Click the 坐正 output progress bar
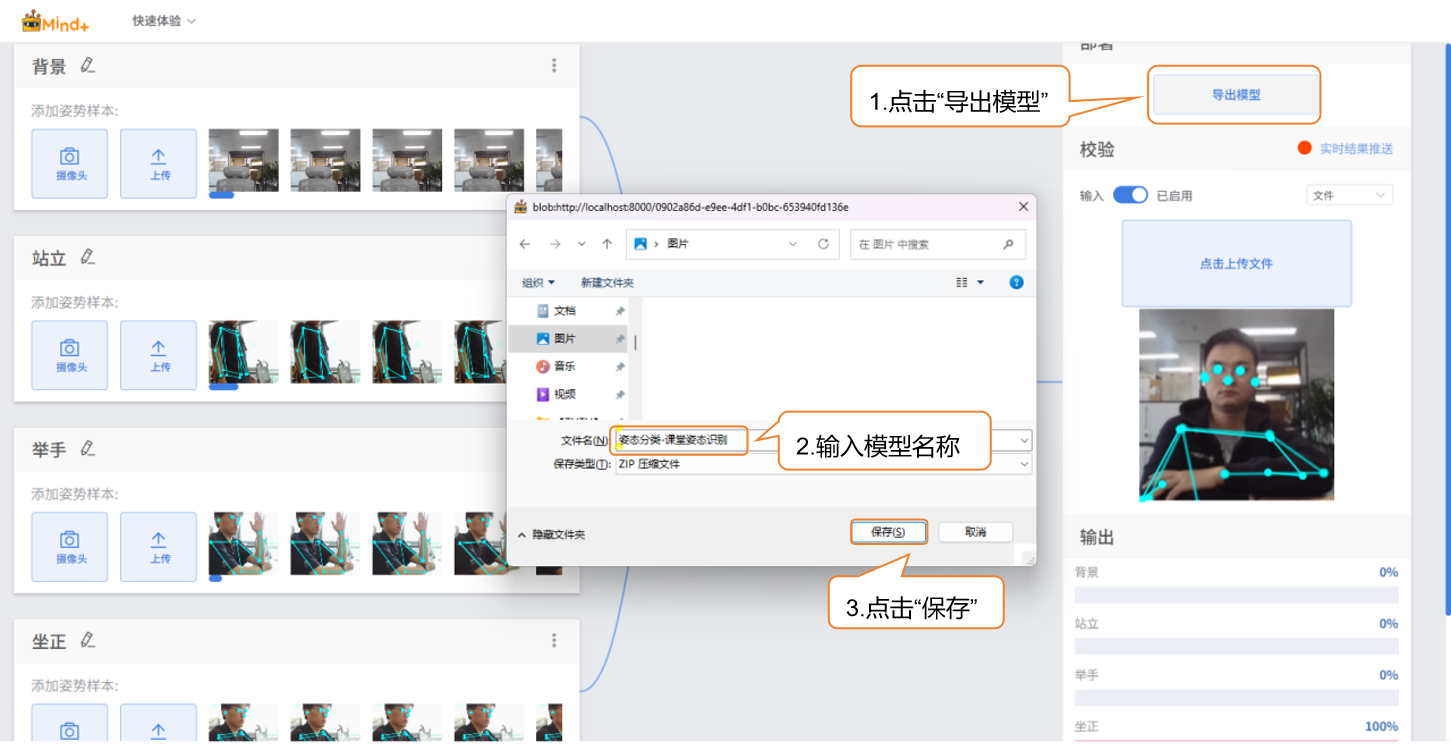 (x=1236, y=744)
